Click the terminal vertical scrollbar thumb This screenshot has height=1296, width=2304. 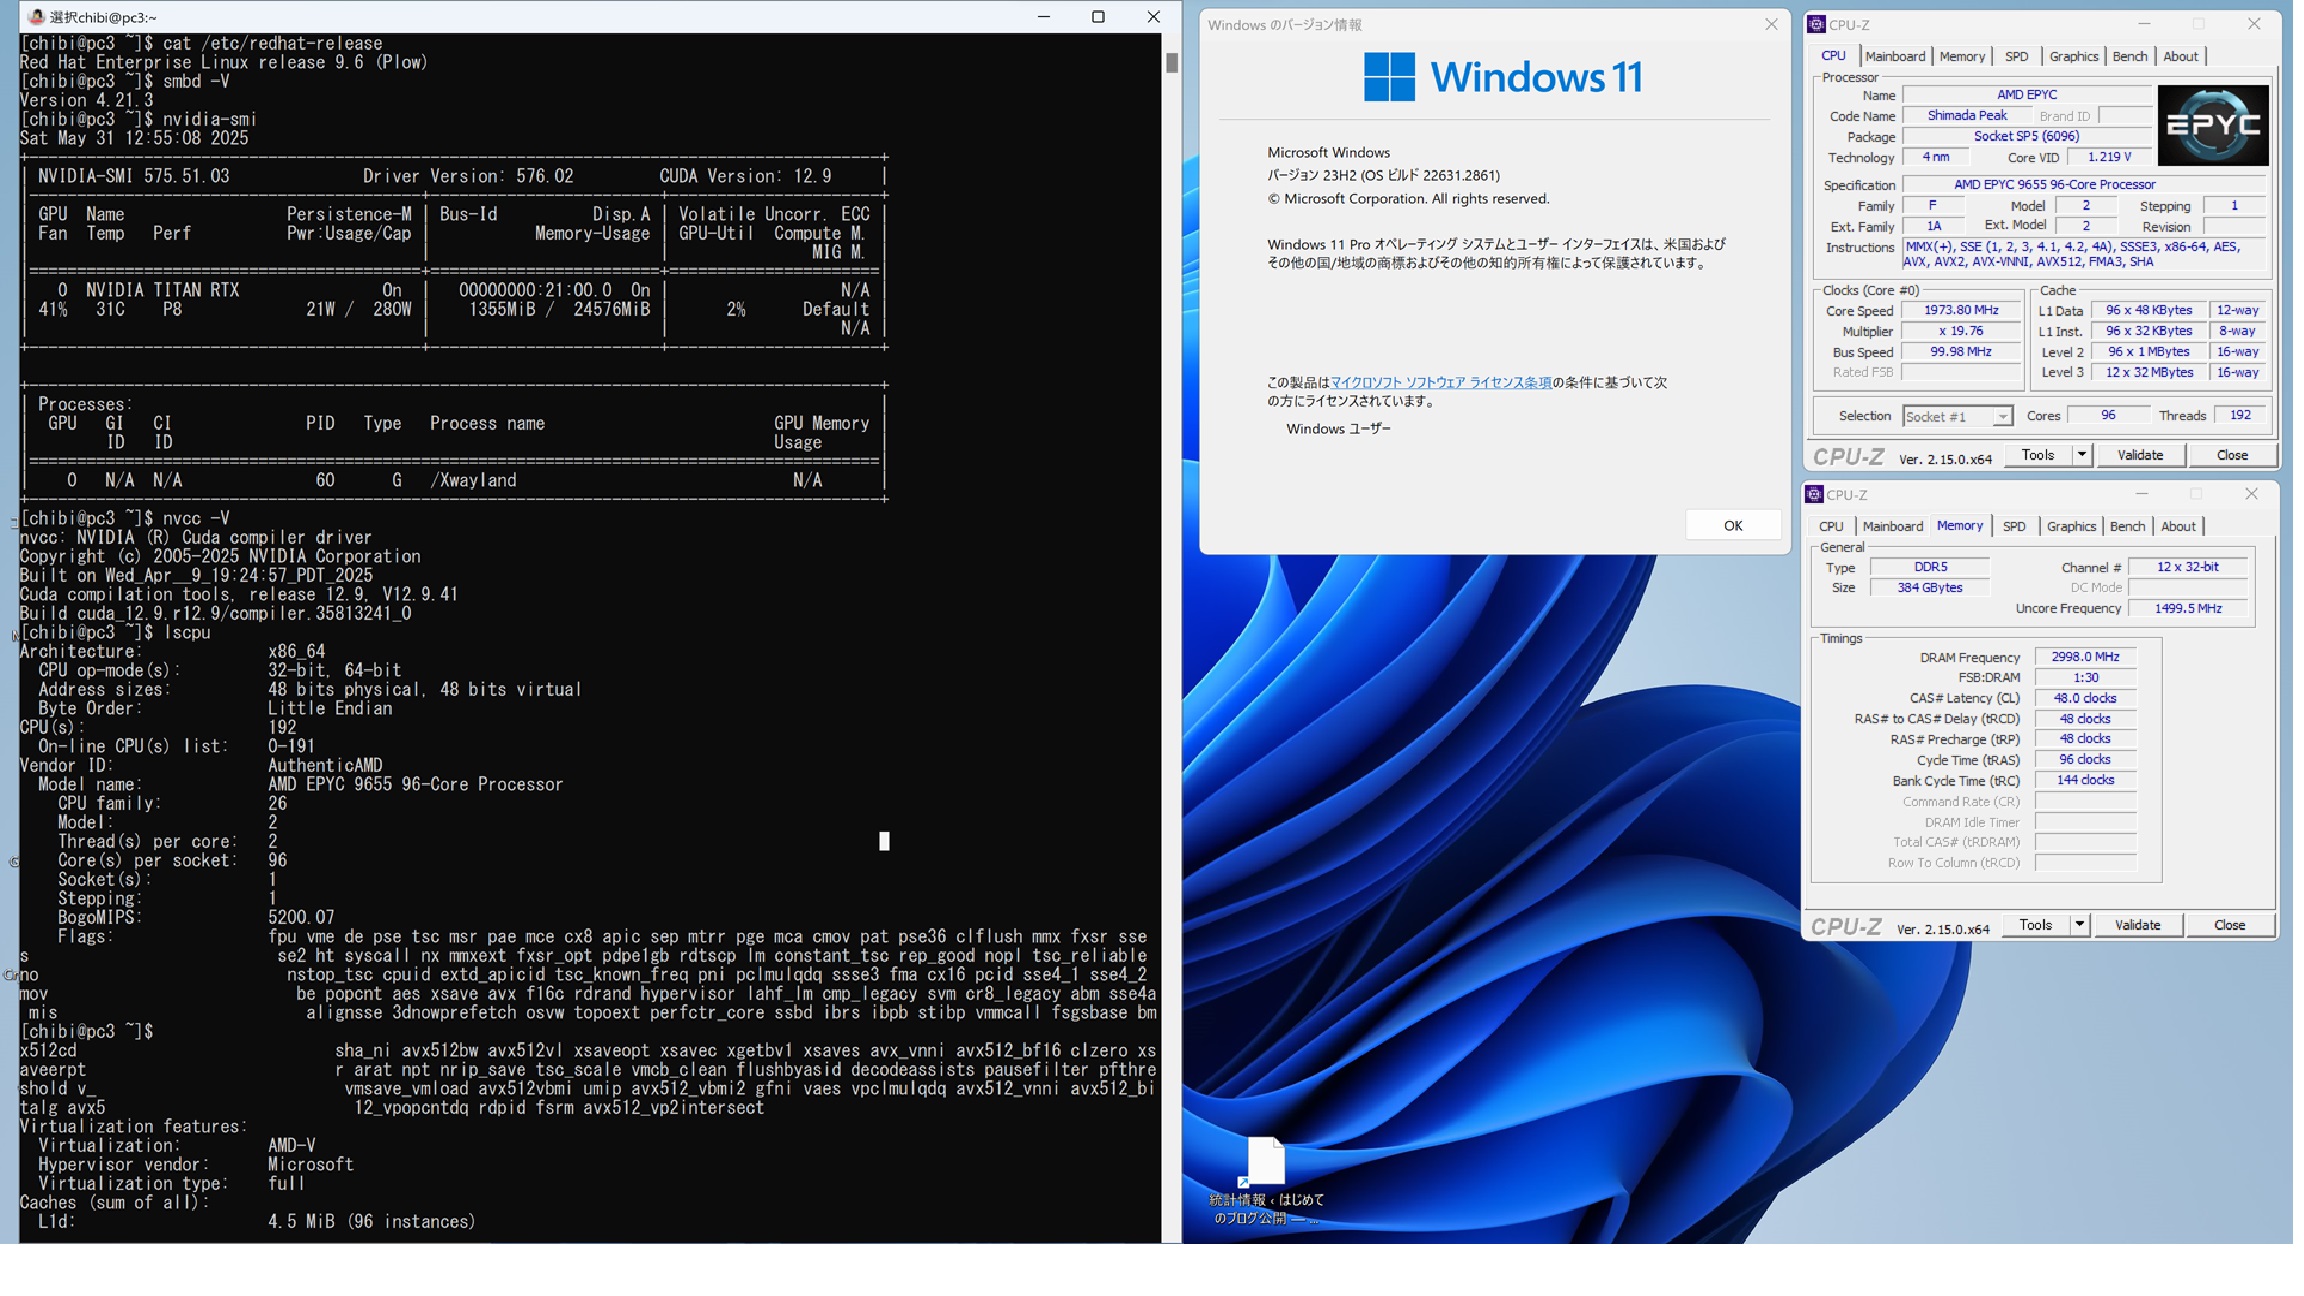(x=1172, y=63)
